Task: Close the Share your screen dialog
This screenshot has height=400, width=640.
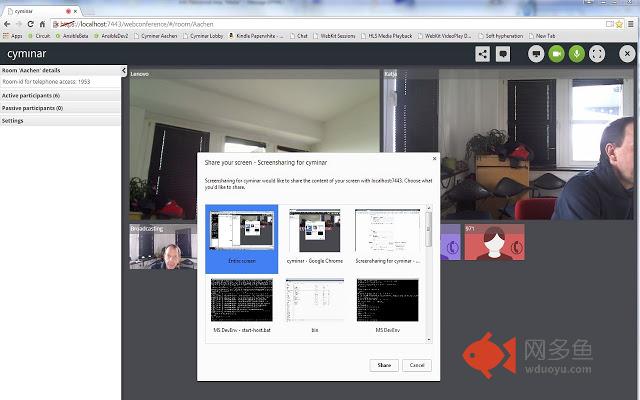Action: point(434,158)
